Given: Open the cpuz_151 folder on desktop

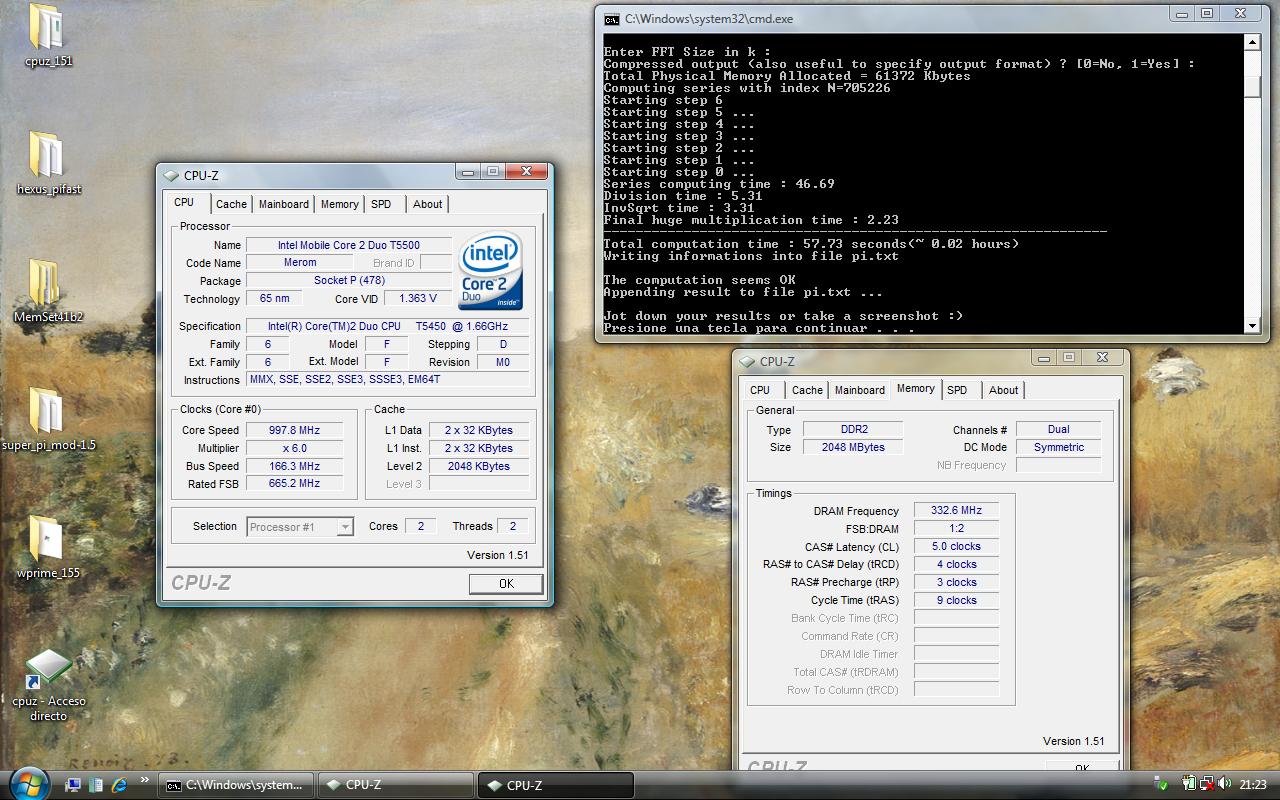Looking at the screenshot, I should coord(47,35).
